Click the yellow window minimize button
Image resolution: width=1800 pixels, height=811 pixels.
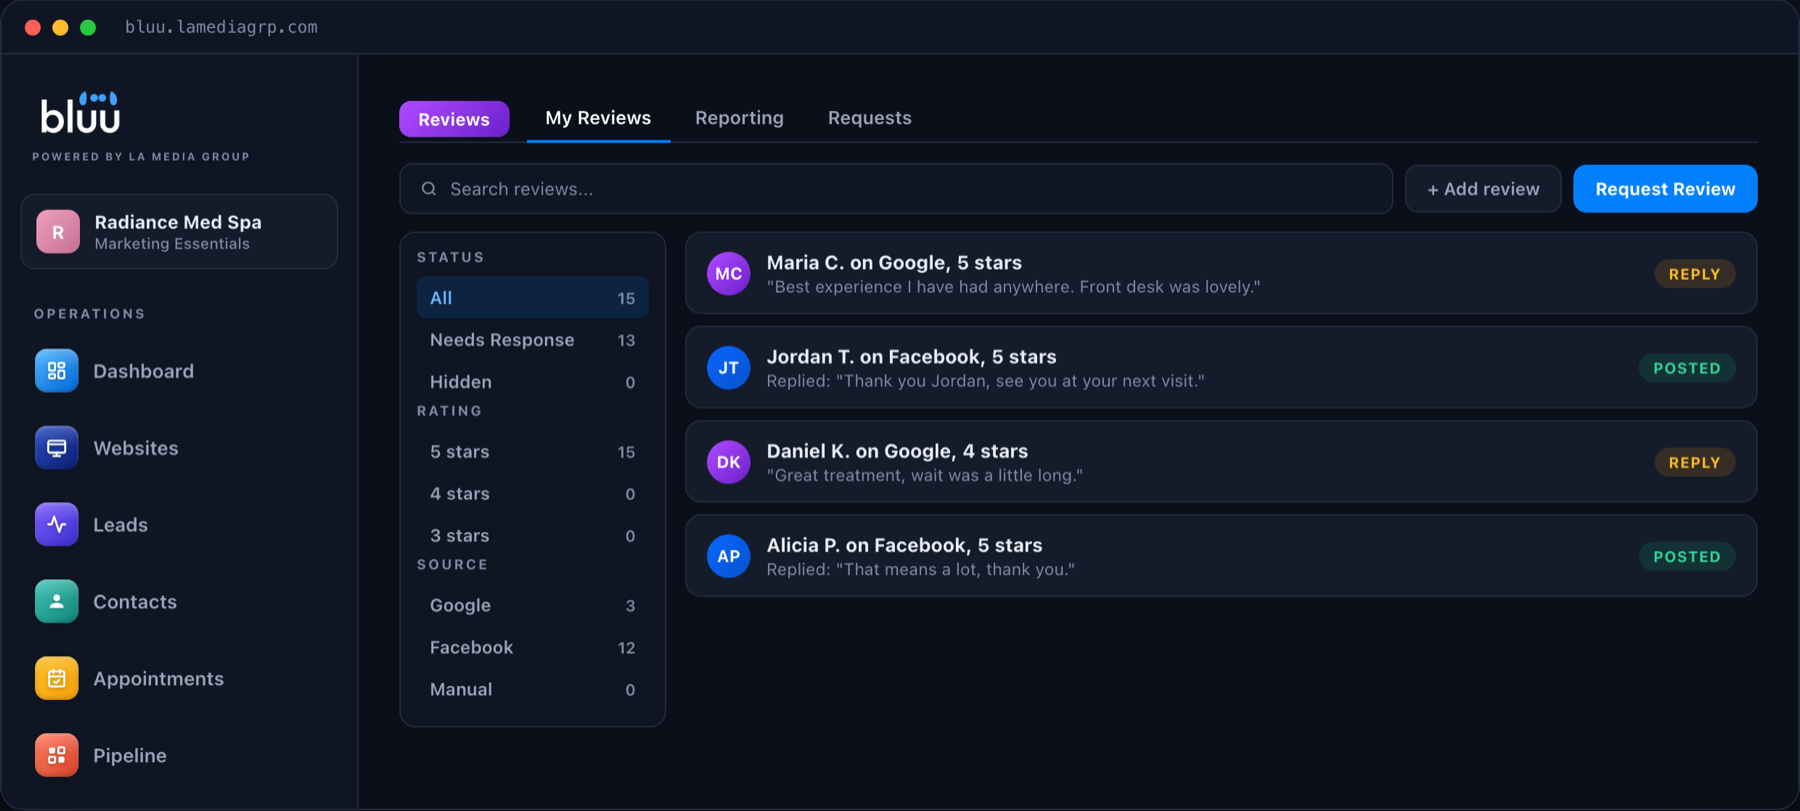(x=60, y=27)
